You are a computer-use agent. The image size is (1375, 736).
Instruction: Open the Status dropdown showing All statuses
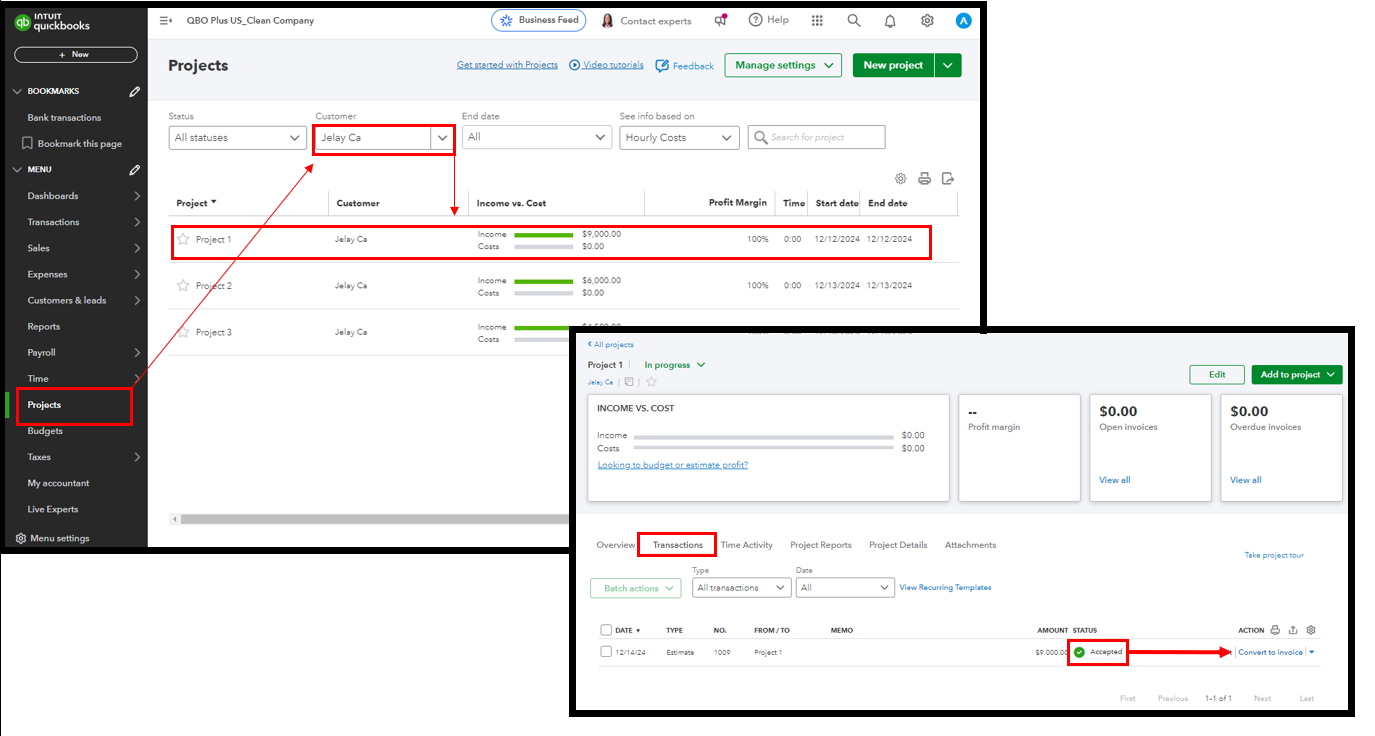click(x=237, y=138)
